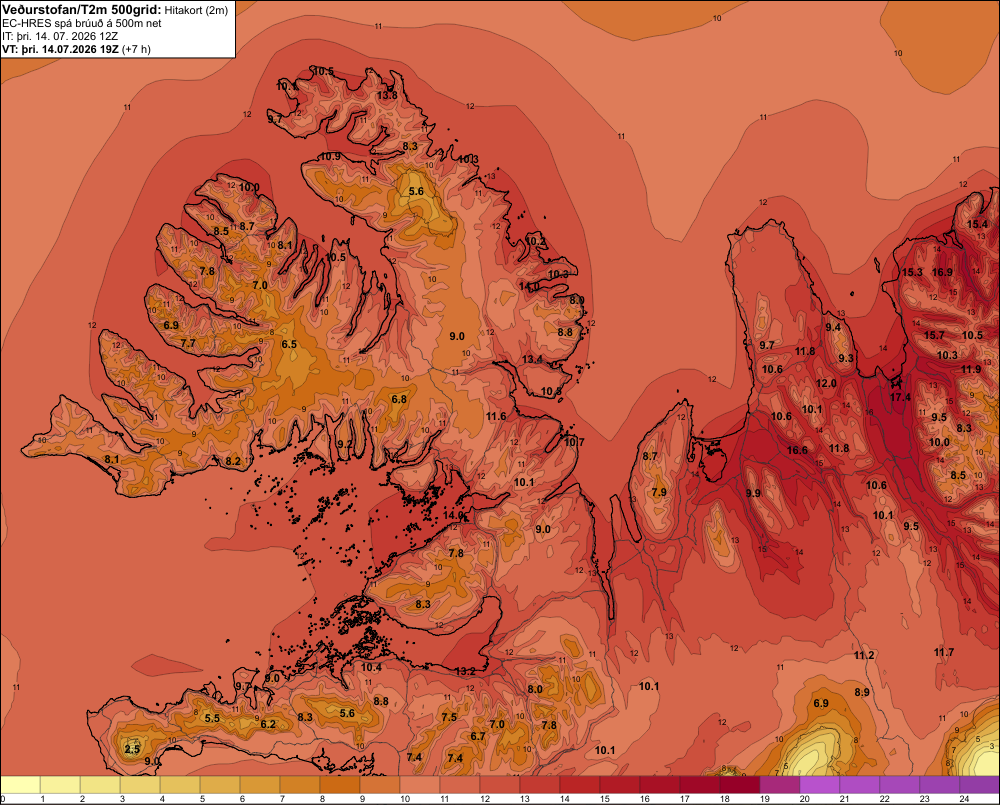This screenshot has height=805, width=1000.
Task: Click the 15.7 temperature value
Action: click(934, 335)
